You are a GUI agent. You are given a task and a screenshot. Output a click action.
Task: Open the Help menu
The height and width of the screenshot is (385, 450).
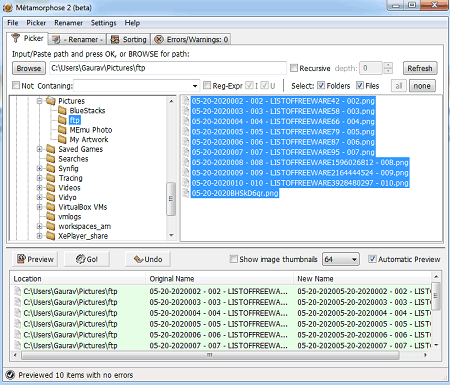(x=132, y=23)
